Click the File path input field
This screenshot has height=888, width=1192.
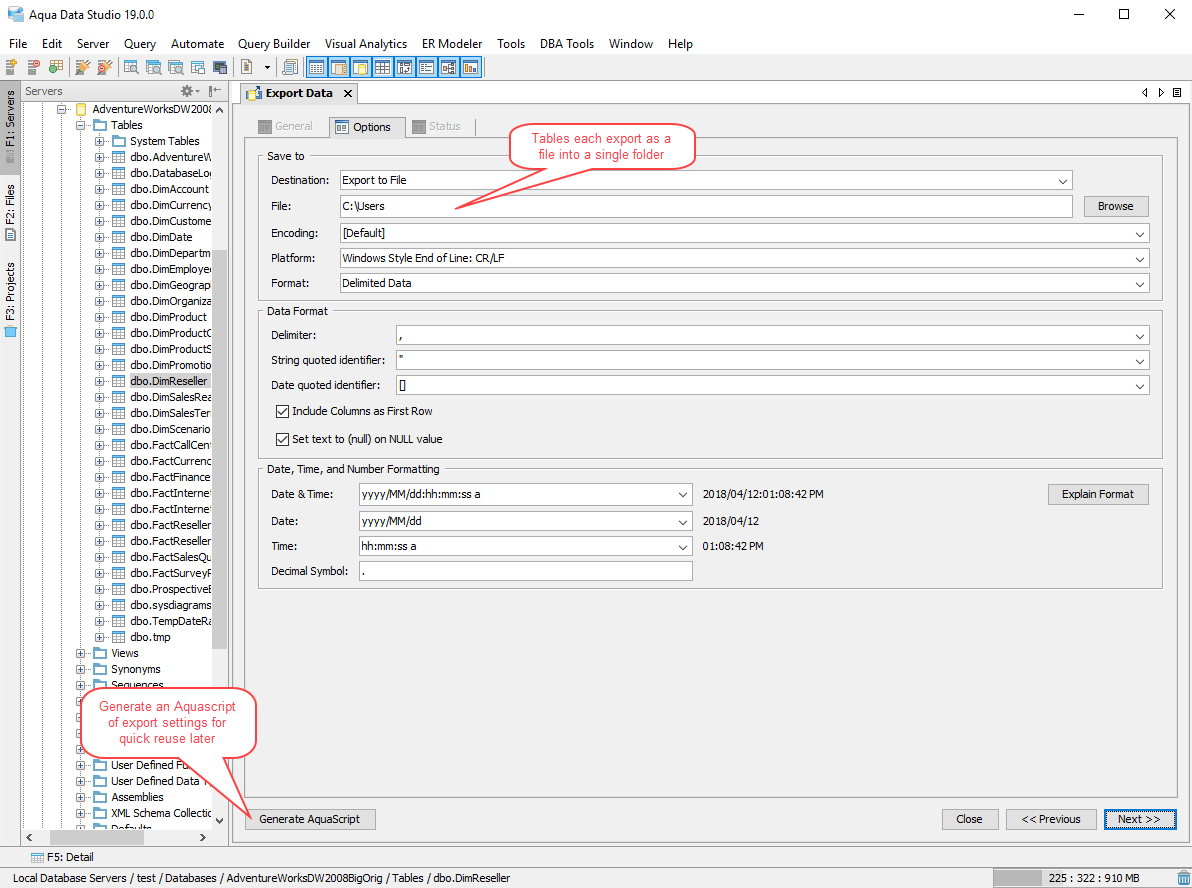(706, 206)
